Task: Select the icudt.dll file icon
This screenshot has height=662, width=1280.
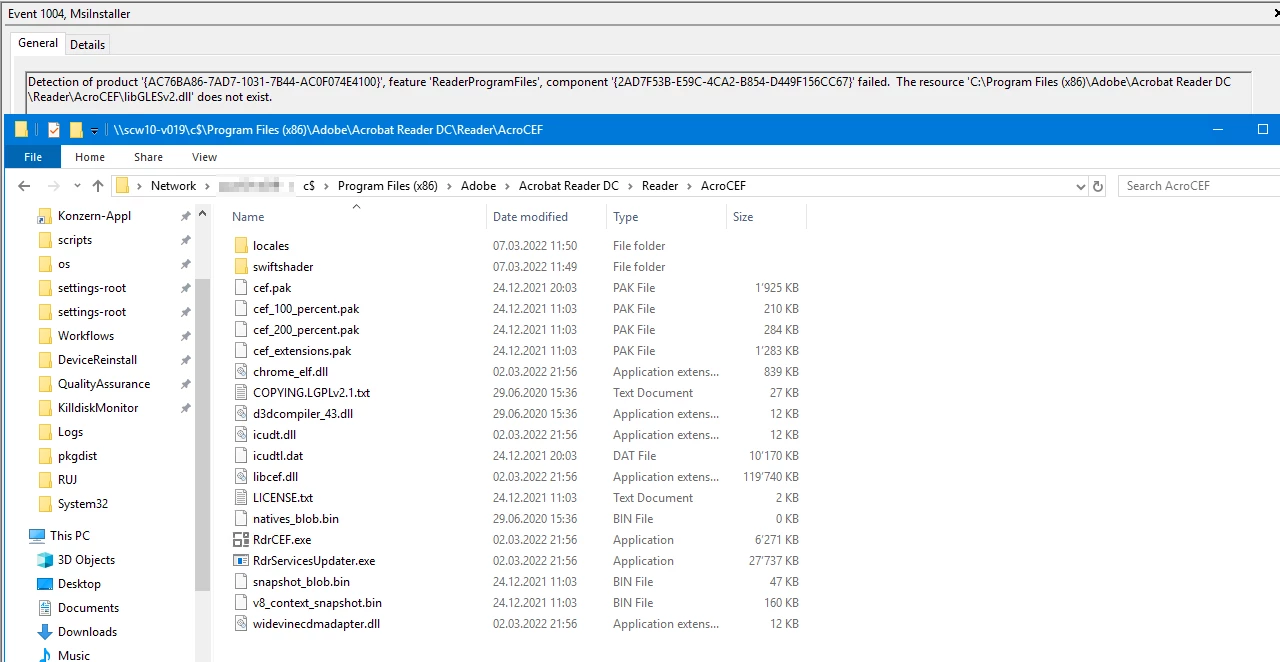Action: (240, 435)
